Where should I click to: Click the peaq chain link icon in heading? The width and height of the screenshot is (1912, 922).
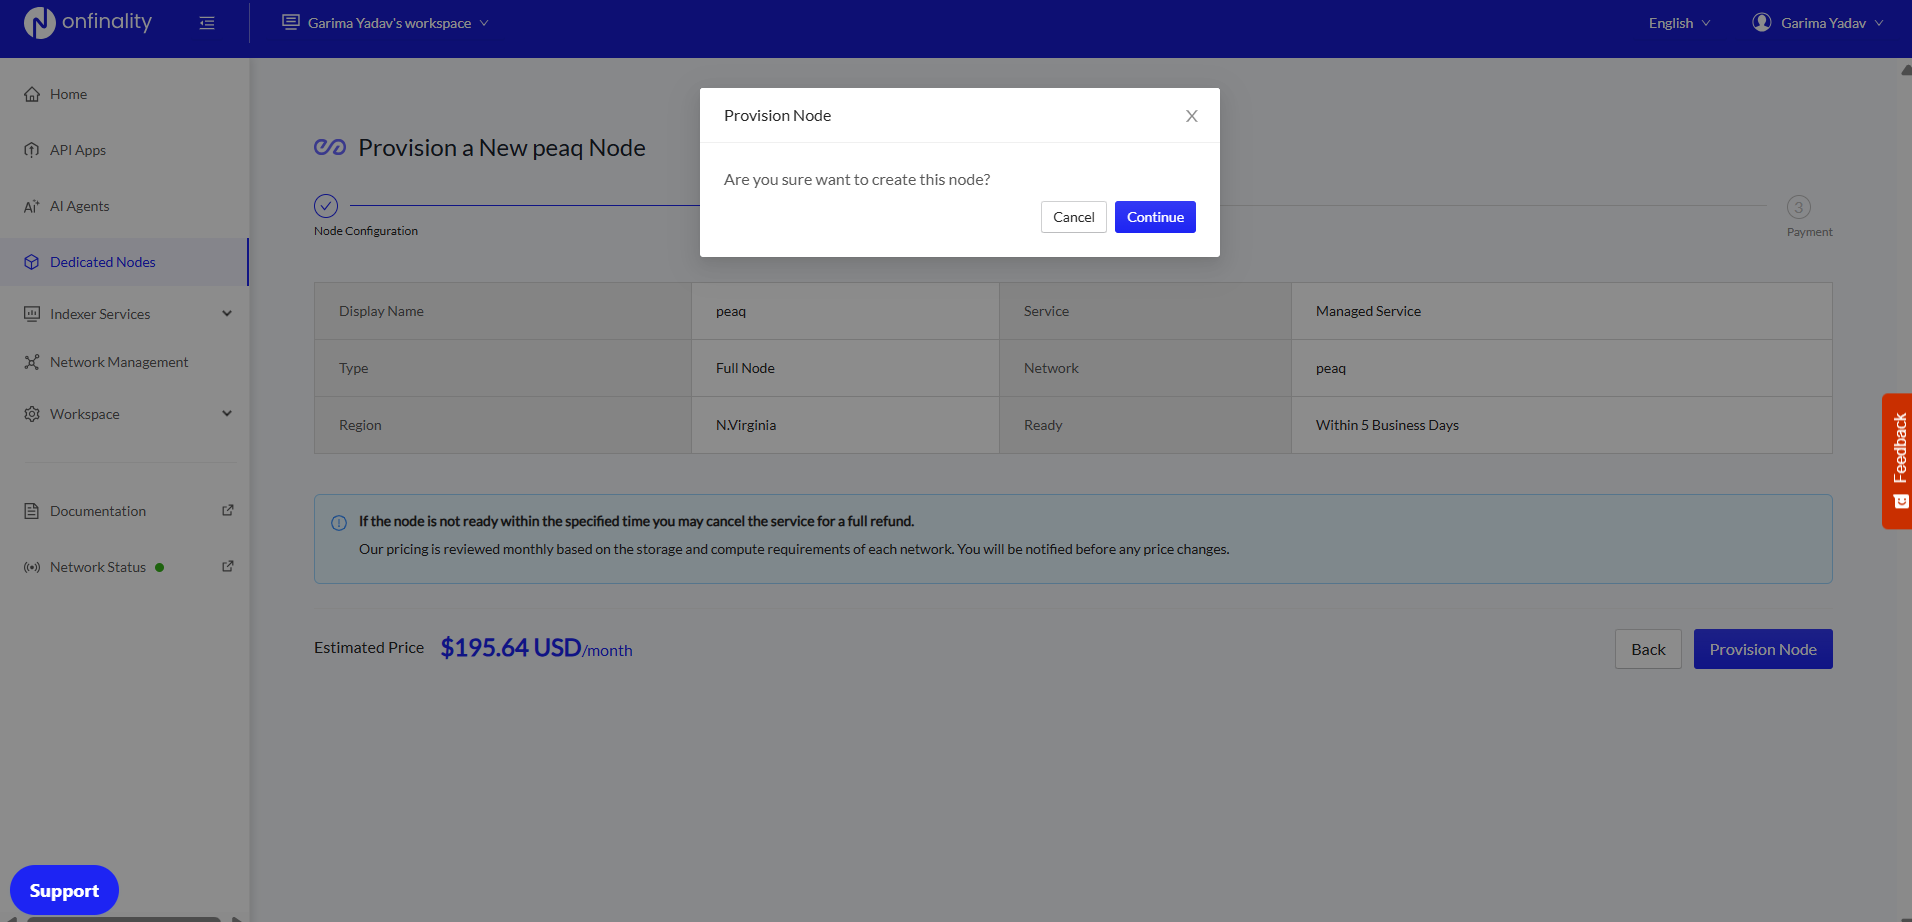(330, 148)
